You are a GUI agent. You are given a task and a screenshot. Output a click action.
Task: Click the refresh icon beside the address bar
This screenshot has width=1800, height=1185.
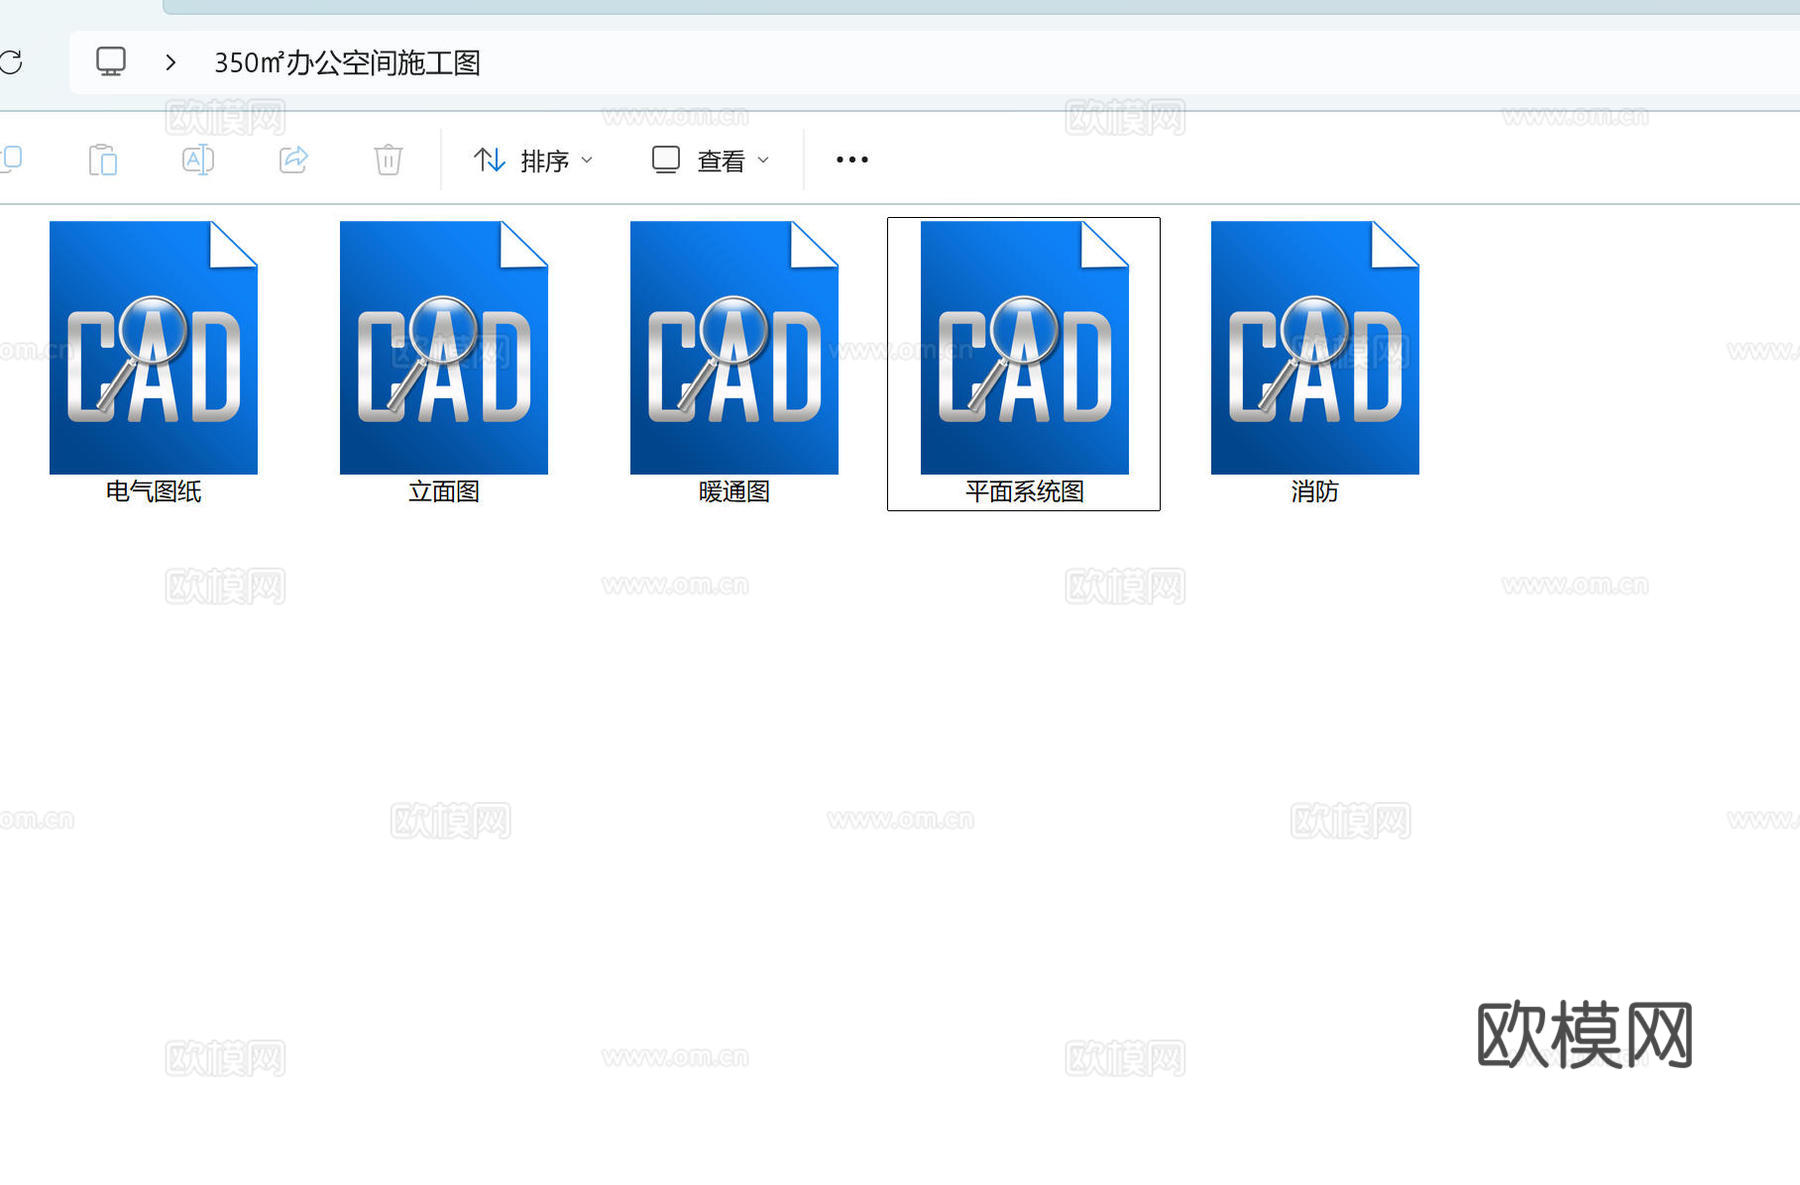coord(11,62)
